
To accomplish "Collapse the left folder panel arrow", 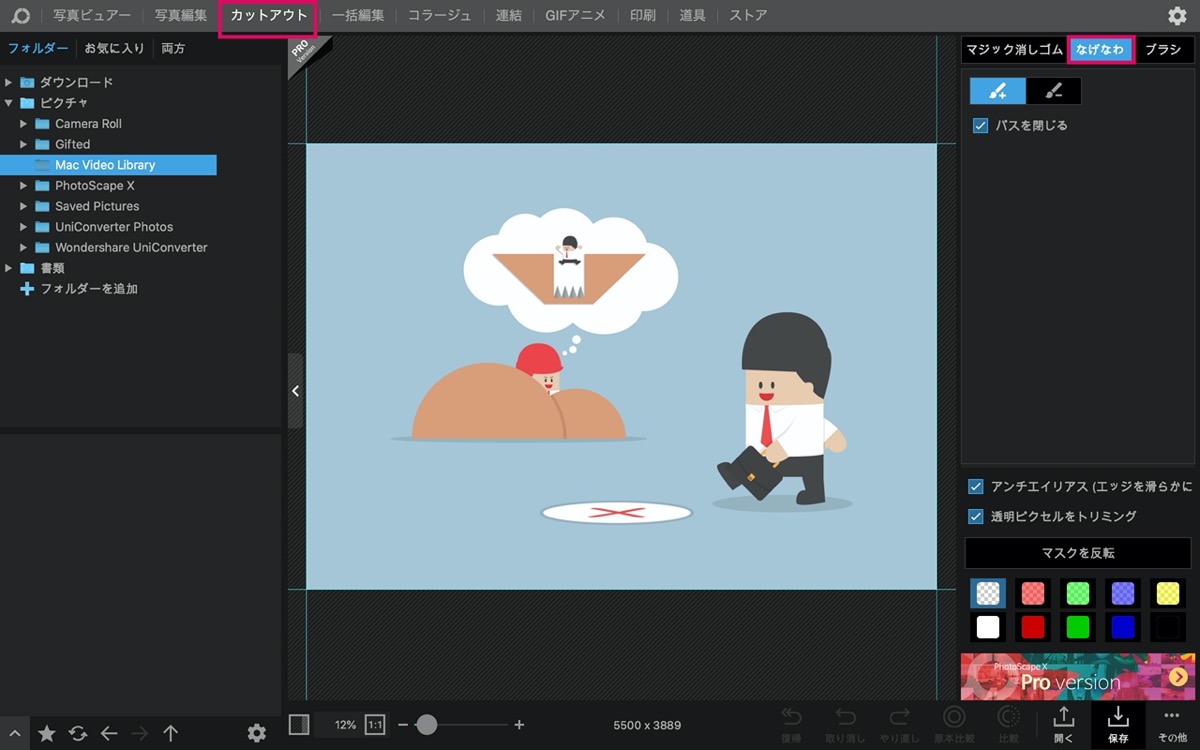I will (x=295, y=391).
